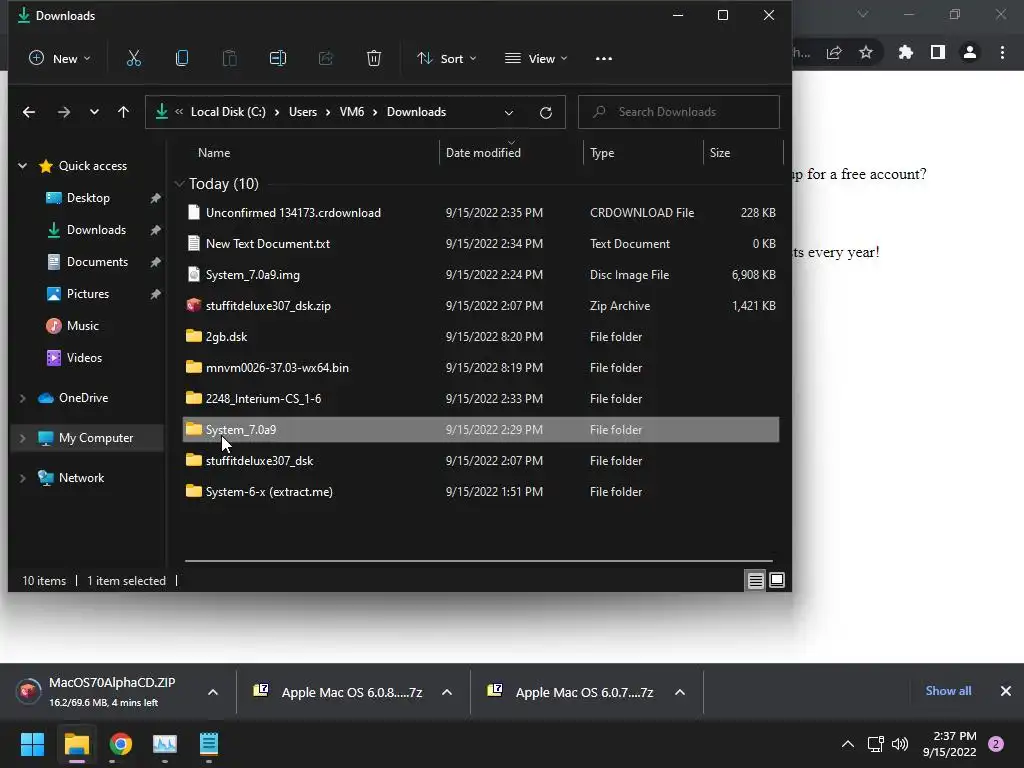Expand the My Computer tree node
Screen dimensions: 1024x768
click(x=22, y=438)
